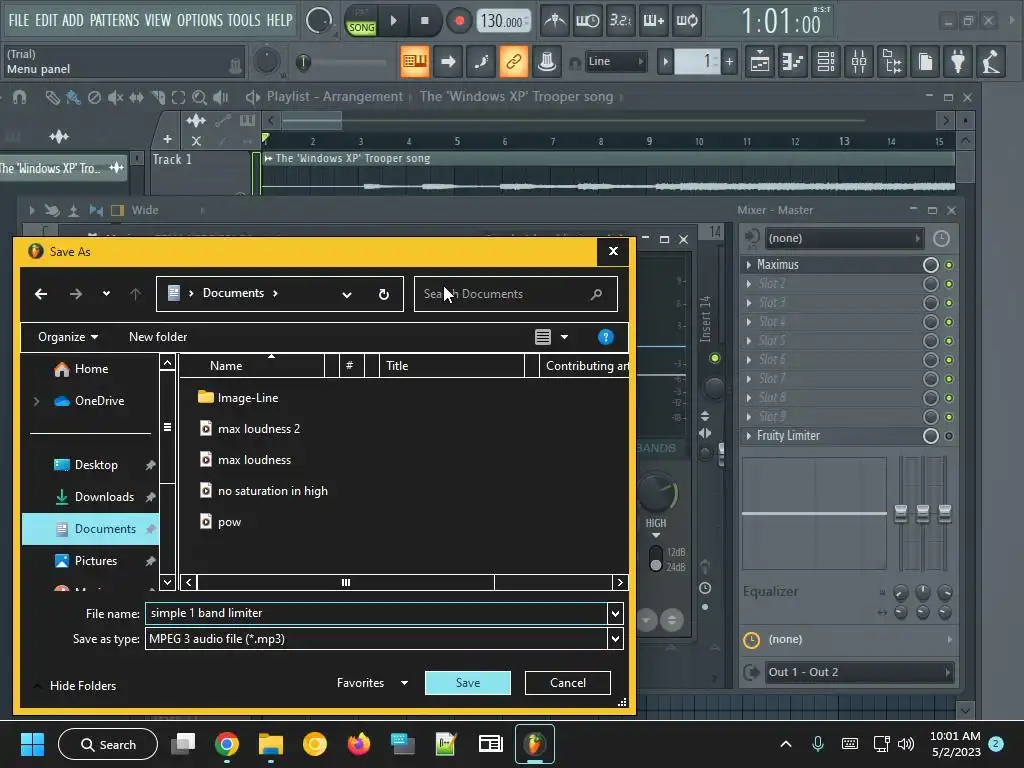Image resolution: width=1024 pixels, height=768 pixels.
Task: Click New folder button
Action: (158, 337)
